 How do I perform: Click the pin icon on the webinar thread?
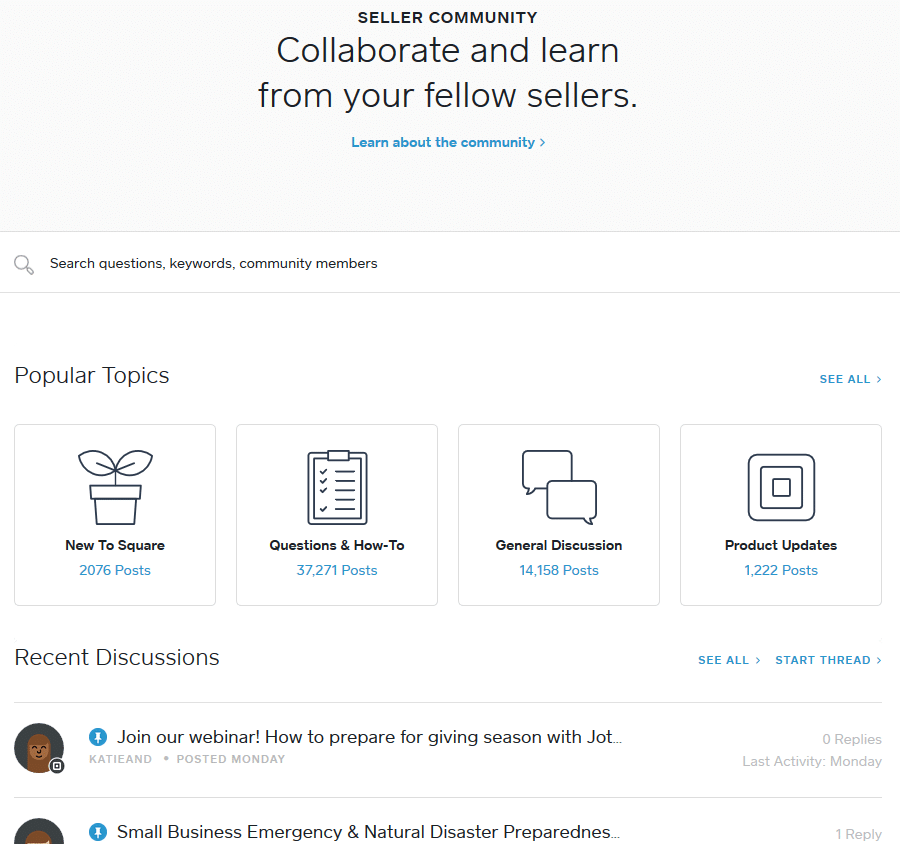tap(98, 736)
